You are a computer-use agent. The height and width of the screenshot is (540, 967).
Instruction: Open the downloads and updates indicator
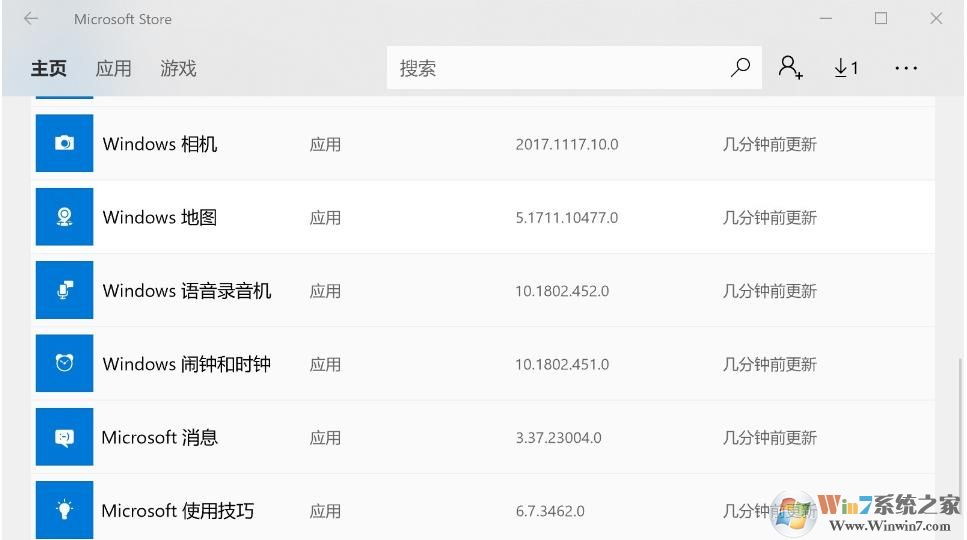846,68
